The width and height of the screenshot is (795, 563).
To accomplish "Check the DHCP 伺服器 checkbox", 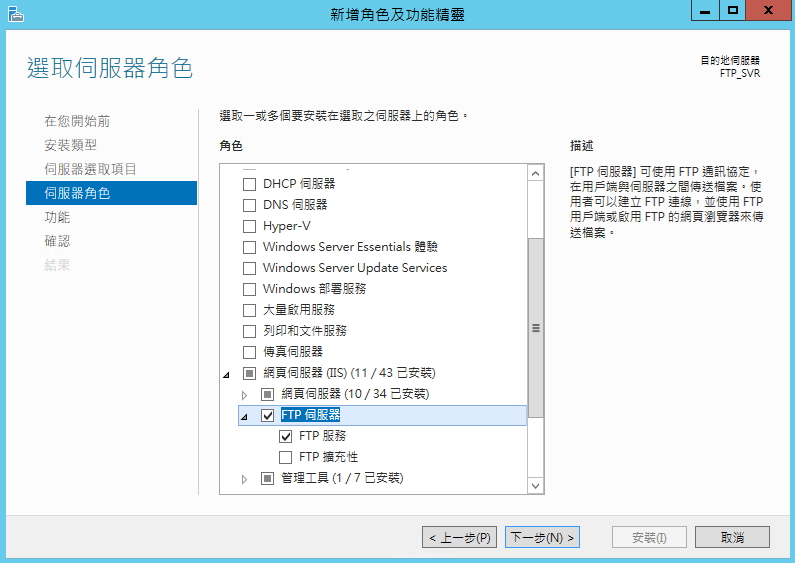I will click(249, 184).
